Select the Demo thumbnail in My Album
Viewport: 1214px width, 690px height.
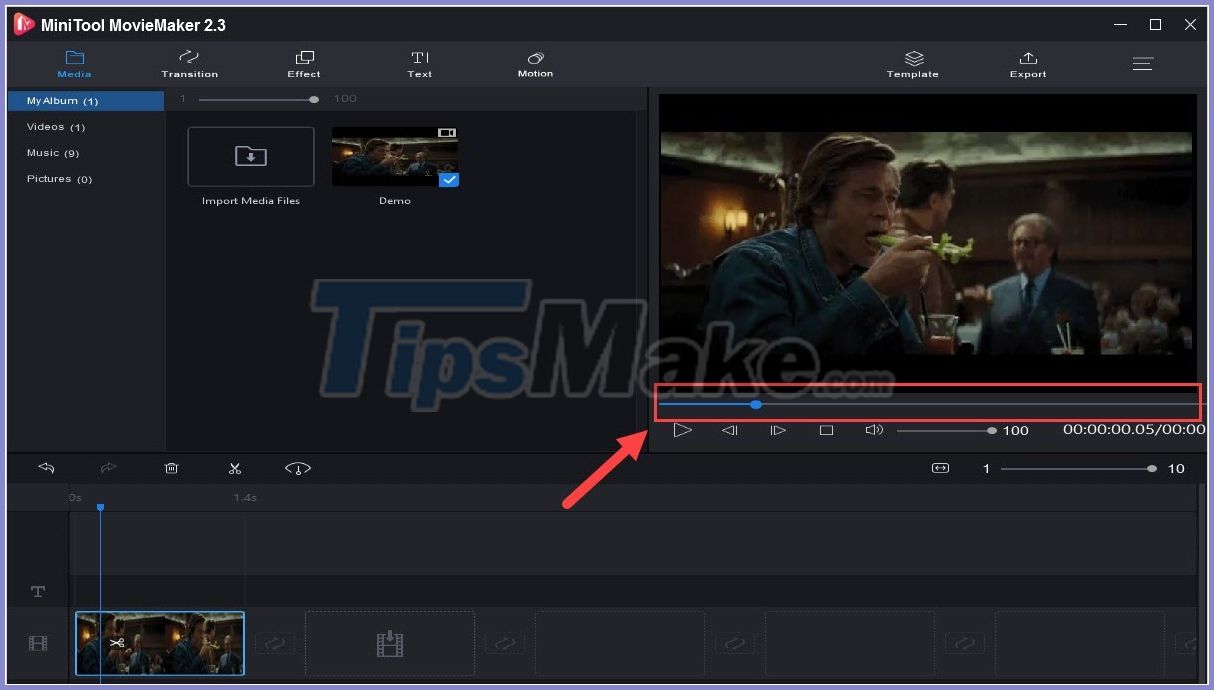394,155
